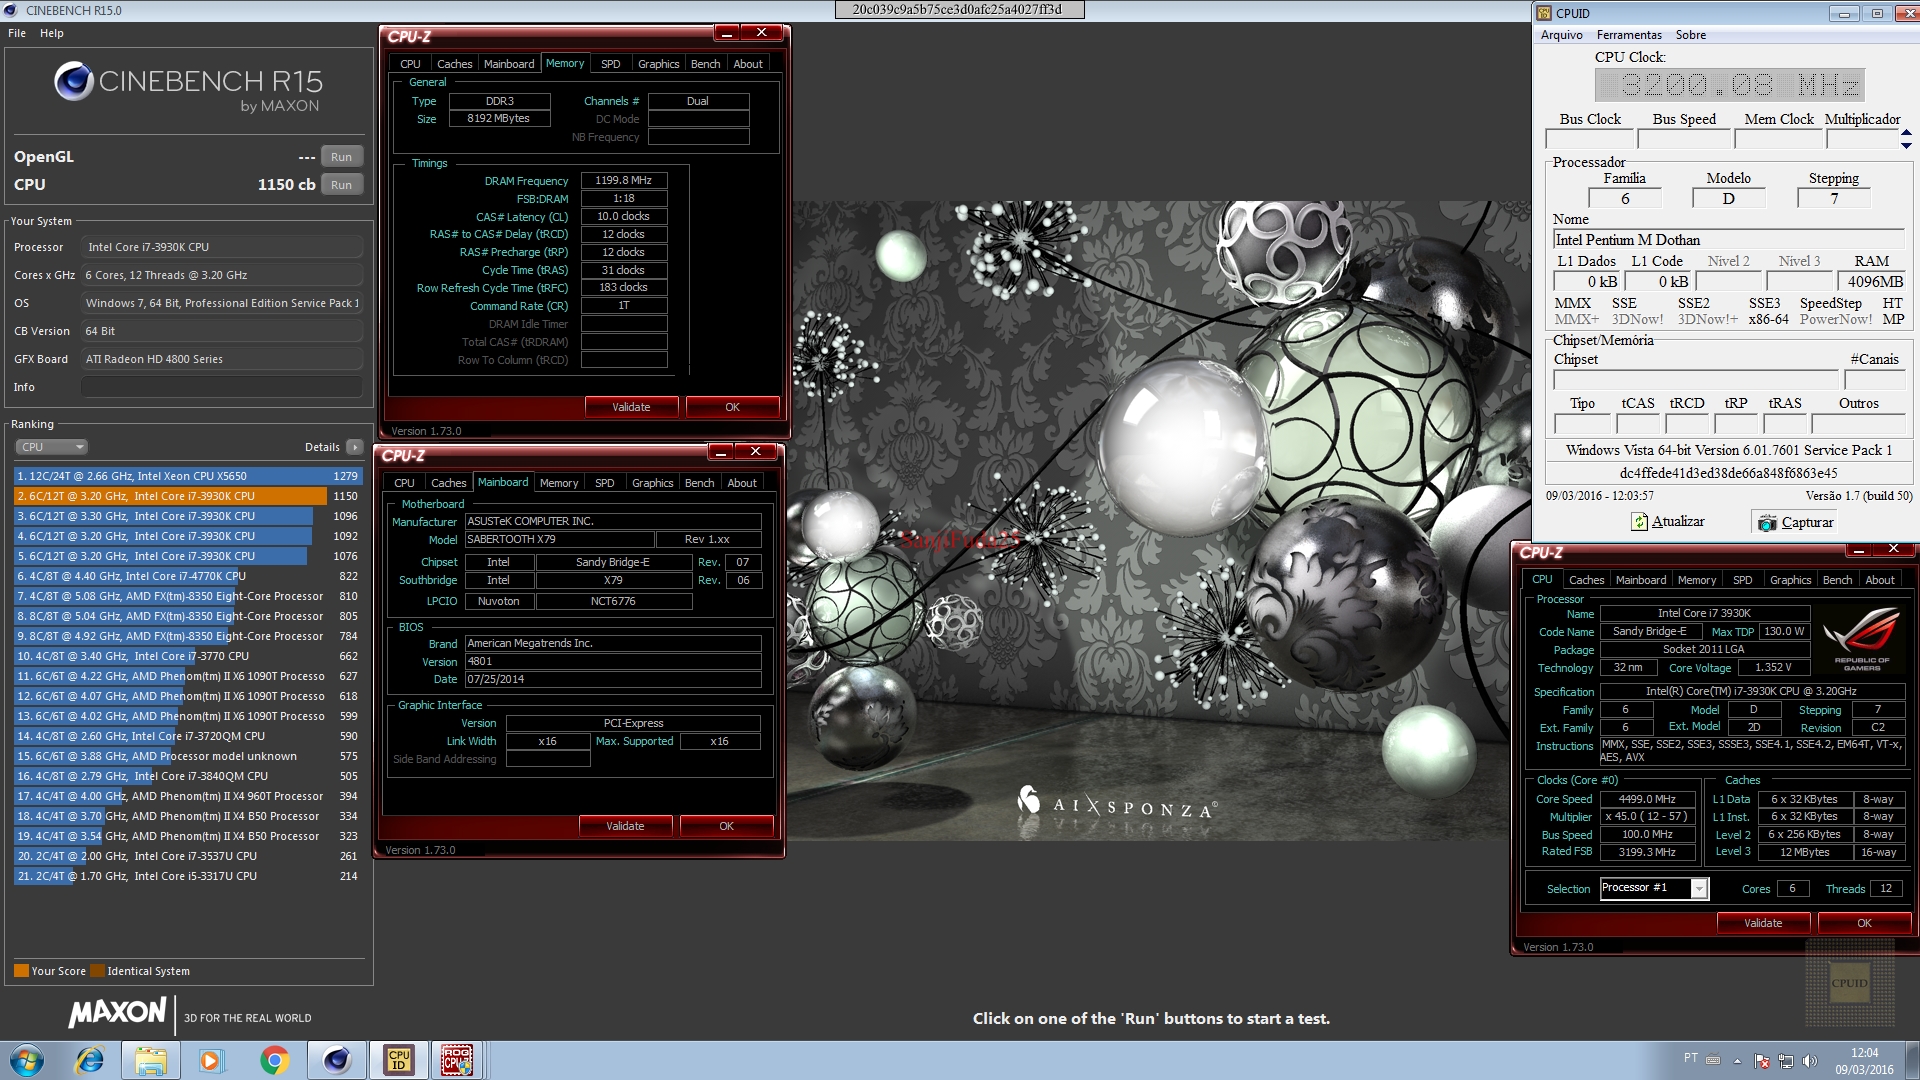The height and width of the screenshot is (1080, 1920).
Task: Open Sobre menu in CPUID window
Action: 1691,35
